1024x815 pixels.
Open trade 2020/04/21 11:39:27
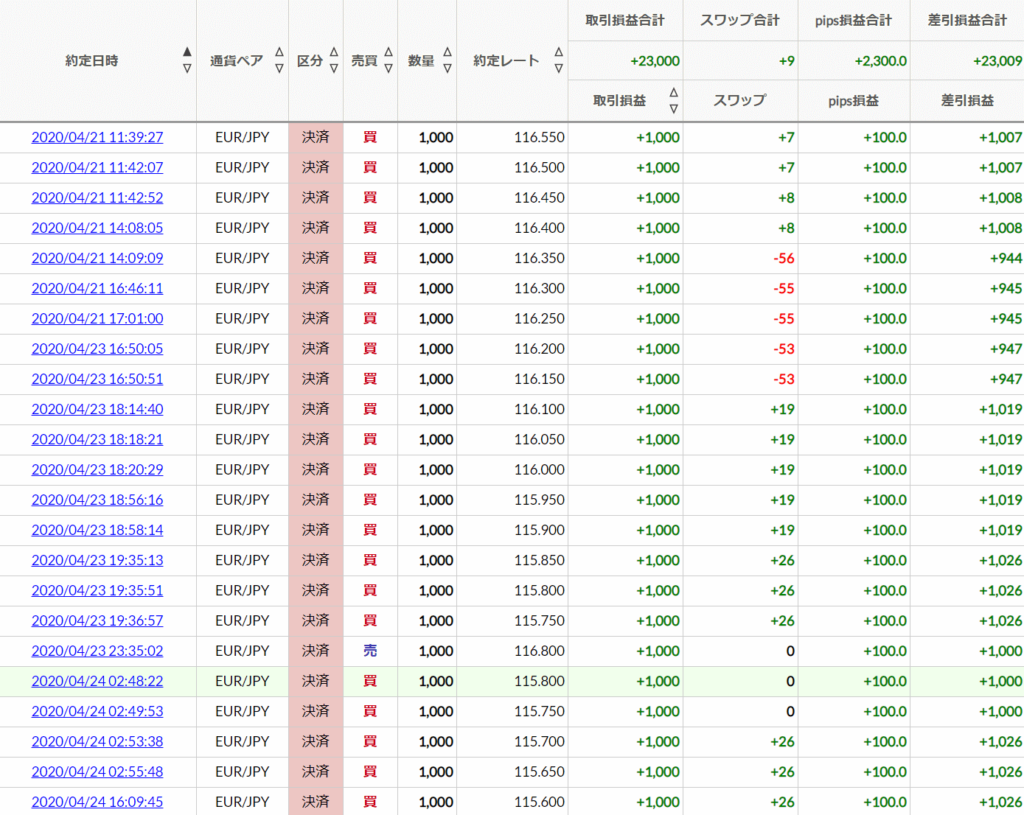pos(97,137)
